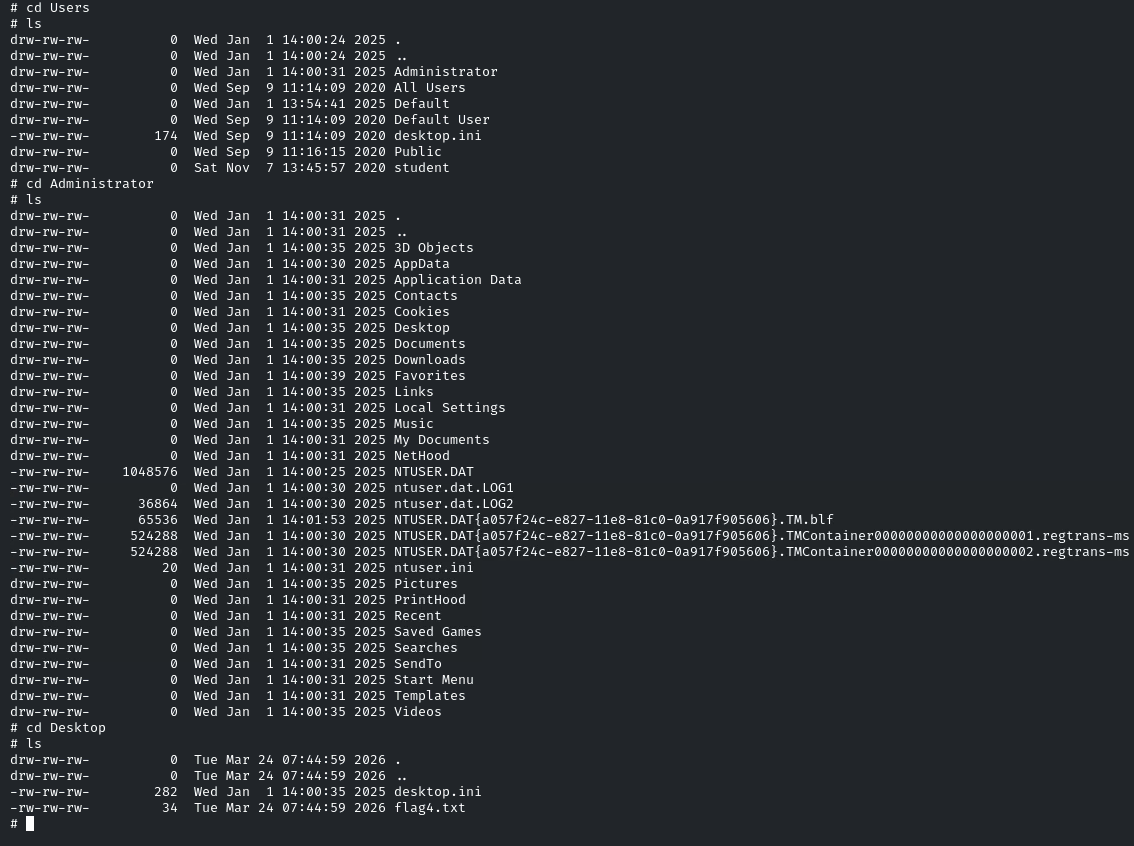The image size is (1134, 846).
Task: Click the flag4.txt filename
Action: (x=430, y=808)
